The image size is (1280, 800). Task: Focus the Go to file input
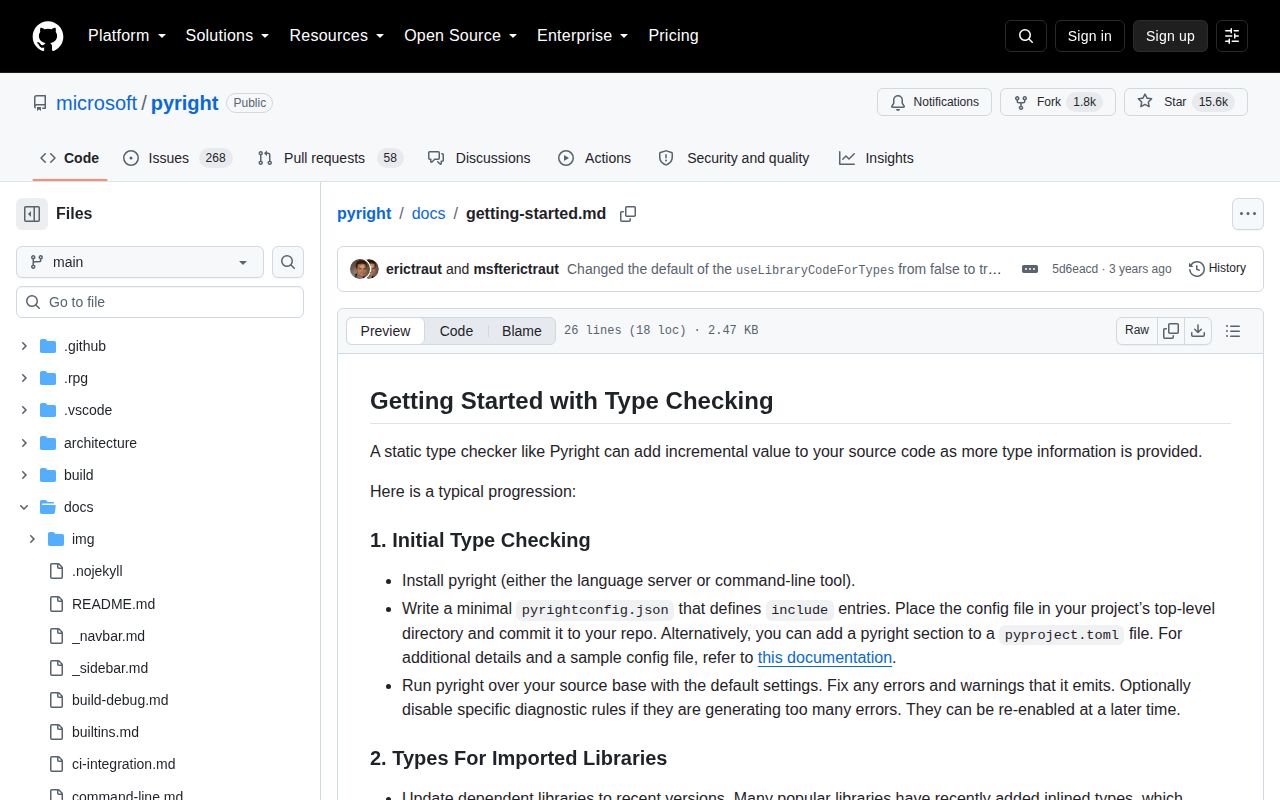click(x=160, y=302)
